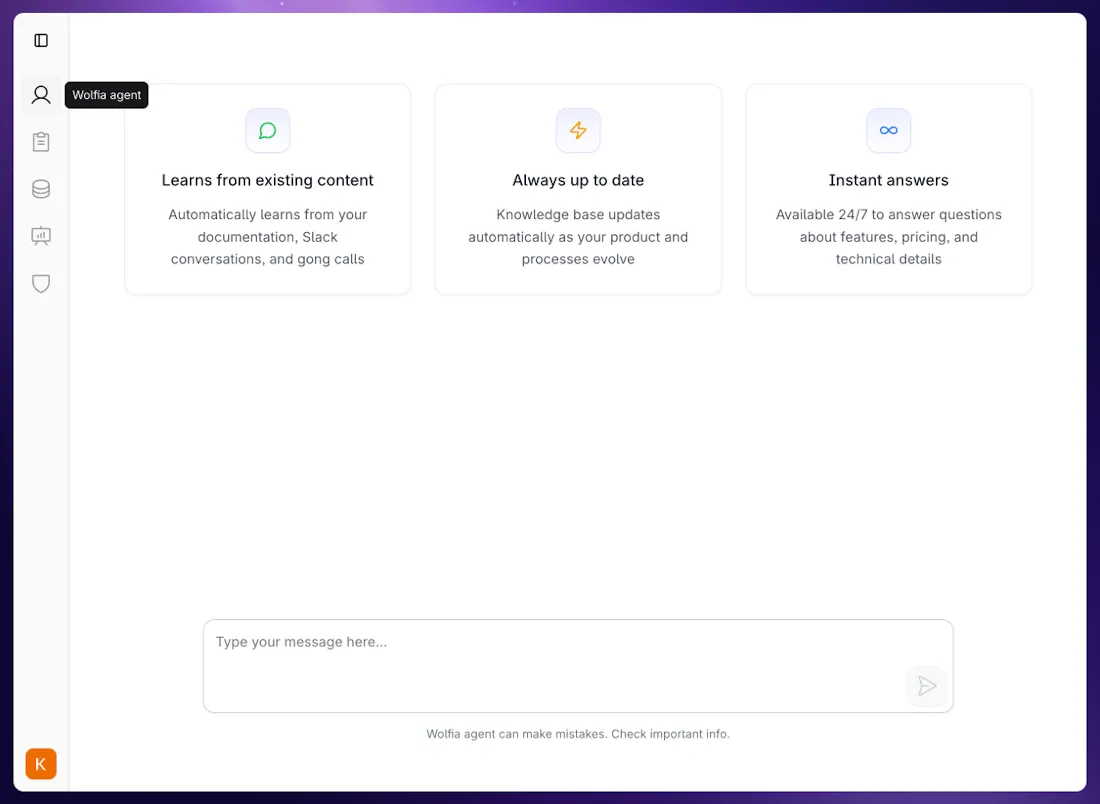This screenshot has height=804, width=1100.
Task: Open the clipboard icon in sidebar
Action: point(41,142)
